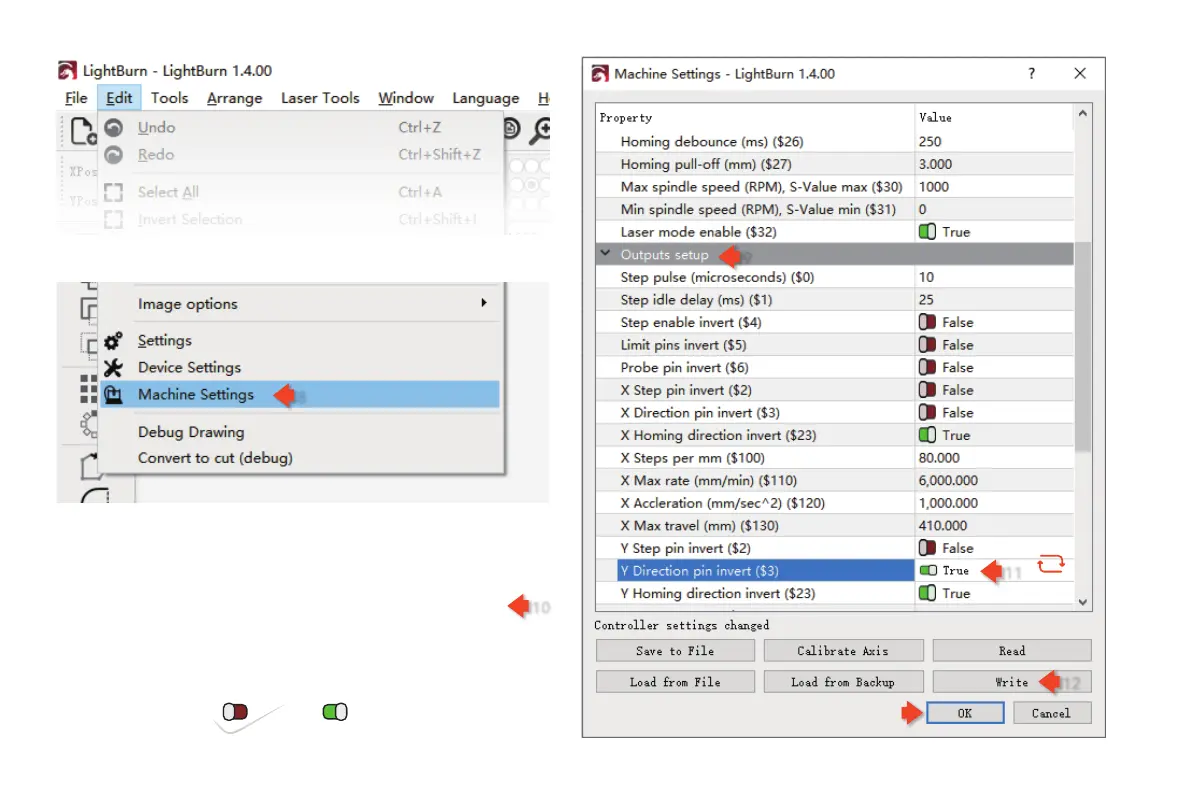The width and height of the screenshot is (1191, 794).
Task: Open the Laser Tools menu
Action: (x=320, y=98)
